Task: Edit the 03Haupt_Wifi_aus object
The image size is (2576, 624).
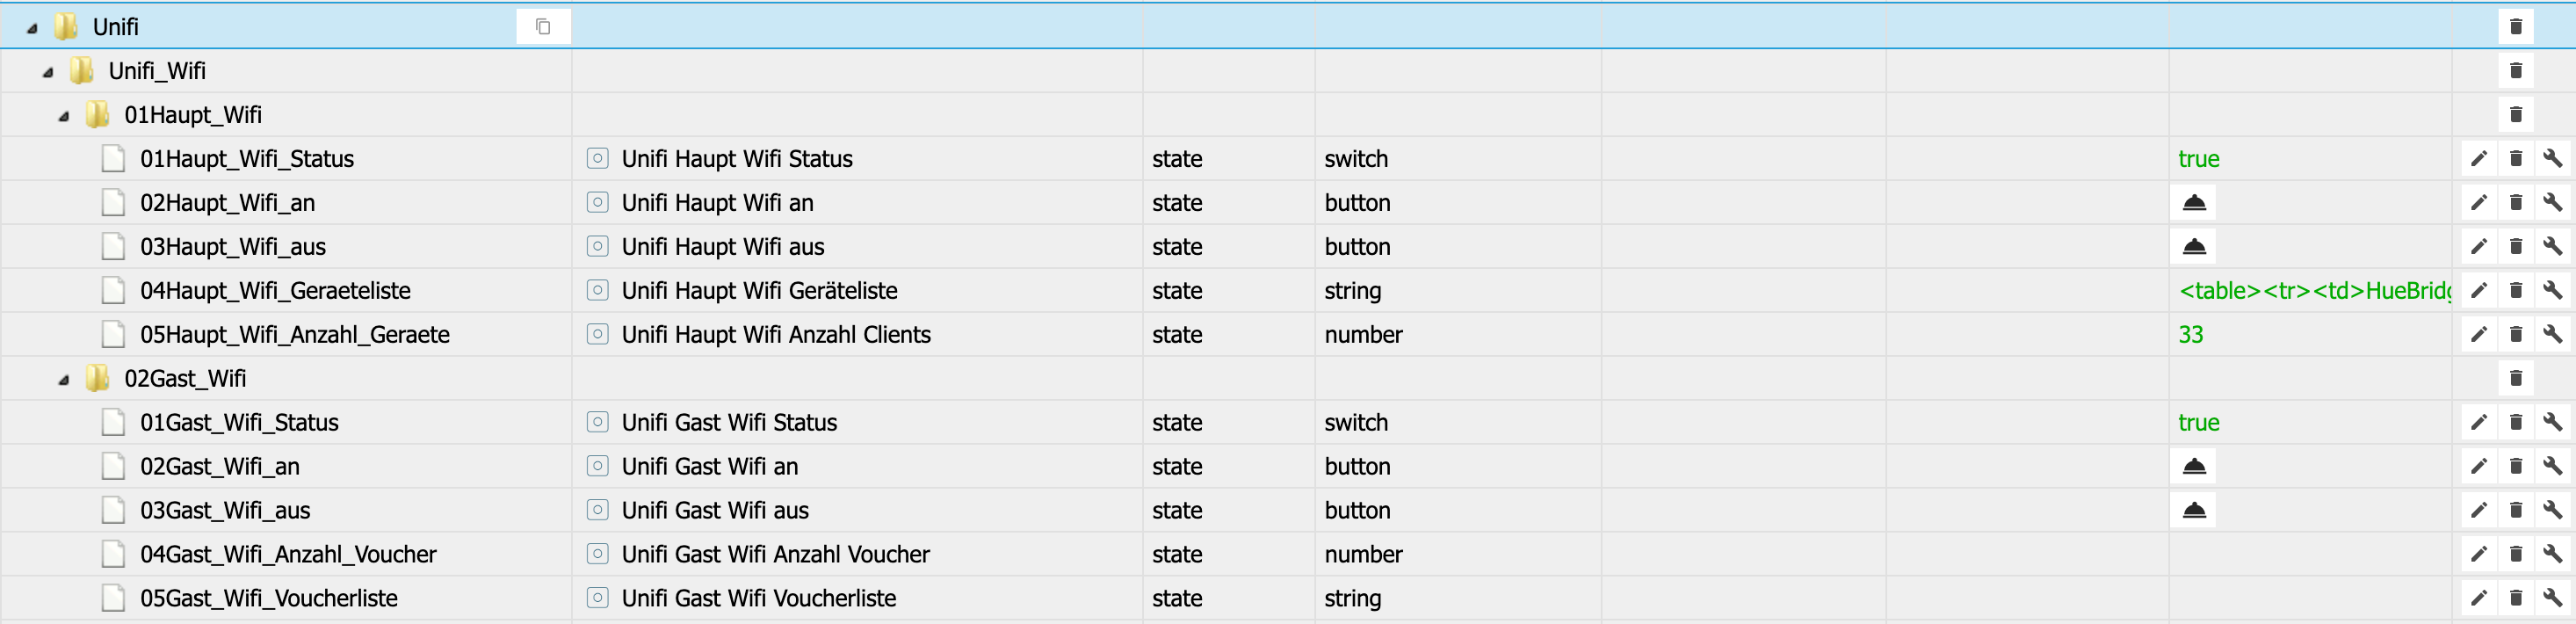Action: (x=2479, y=246)
